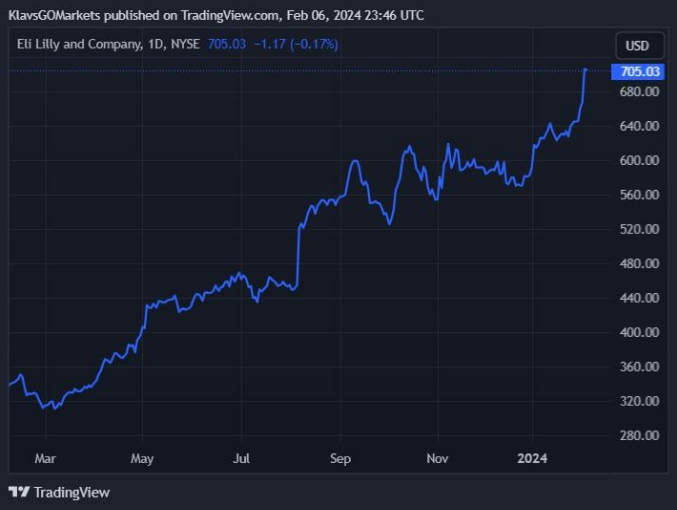Click the Mar time axis label
The width and height of the screenshot is (677, 510).
(x=45, y=458)
